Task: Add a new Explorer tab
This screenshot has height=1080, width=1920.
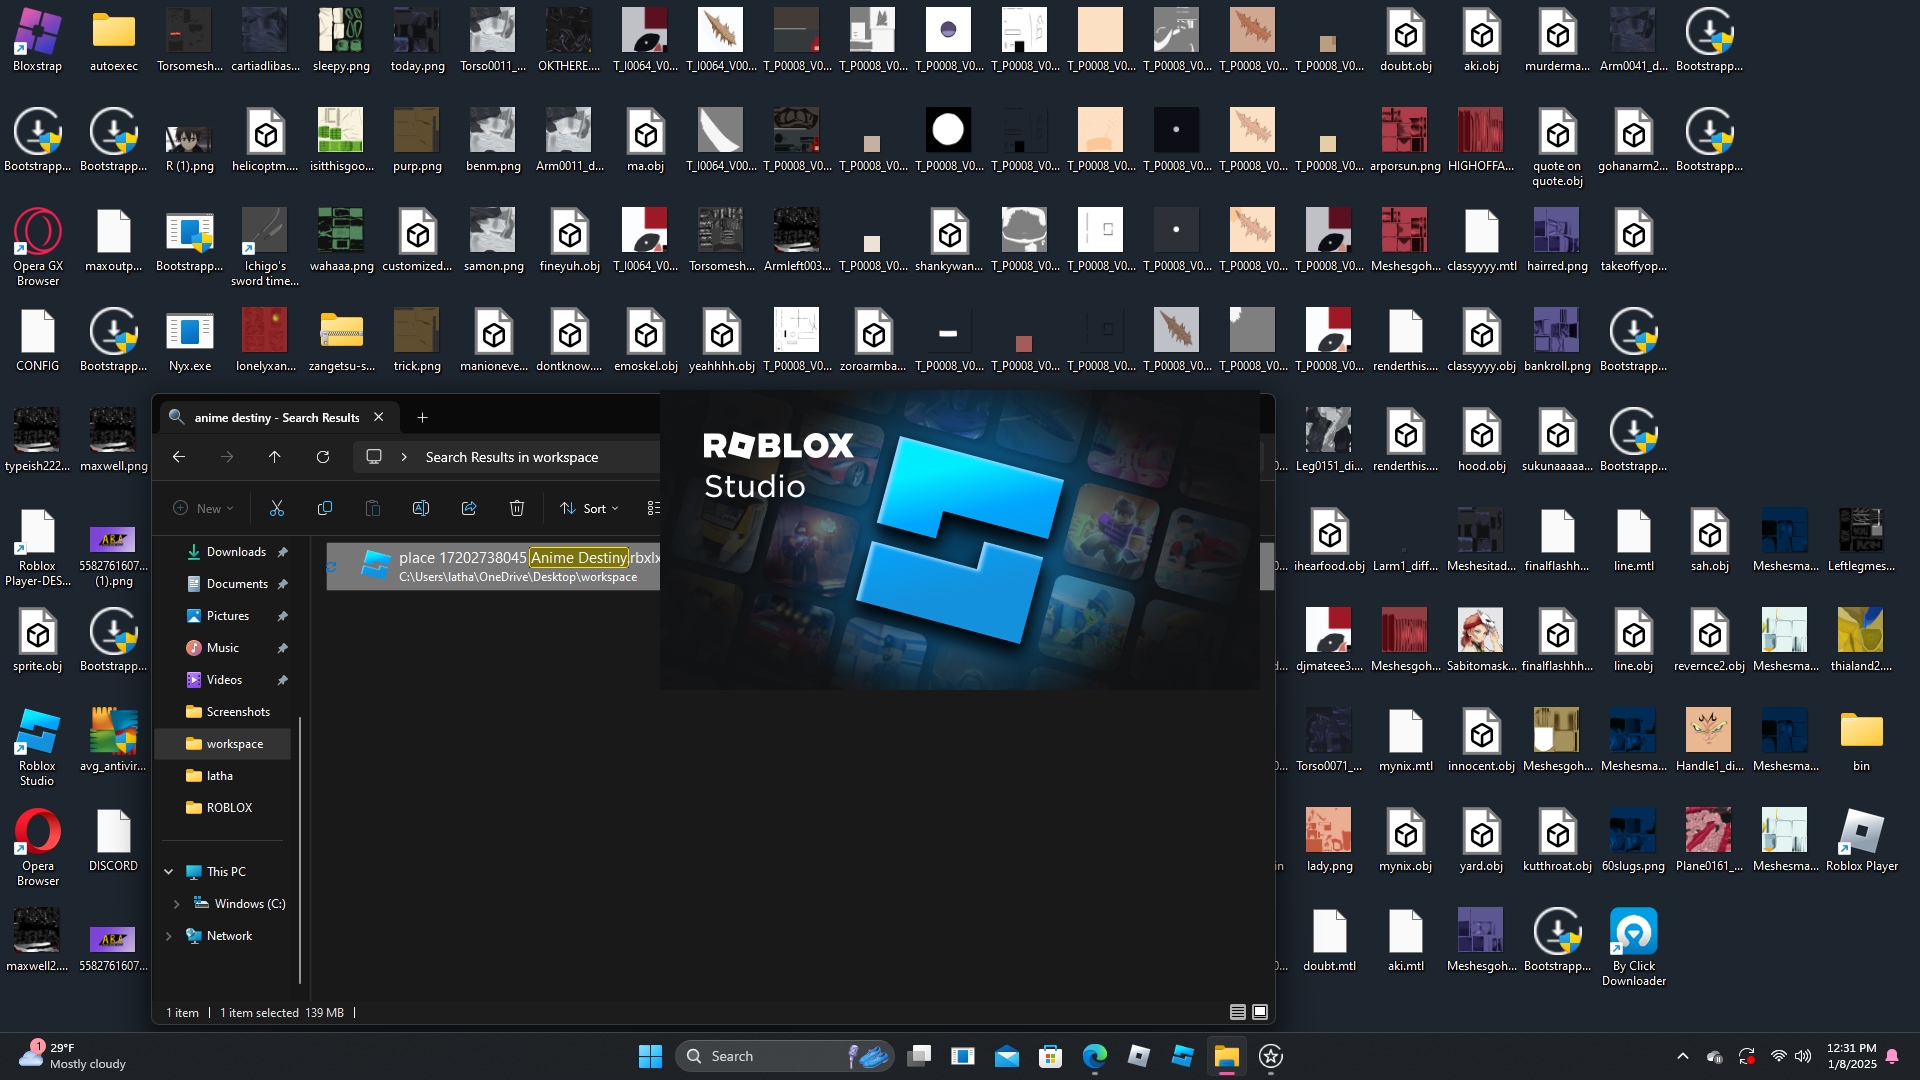Action: click(422, 417)
